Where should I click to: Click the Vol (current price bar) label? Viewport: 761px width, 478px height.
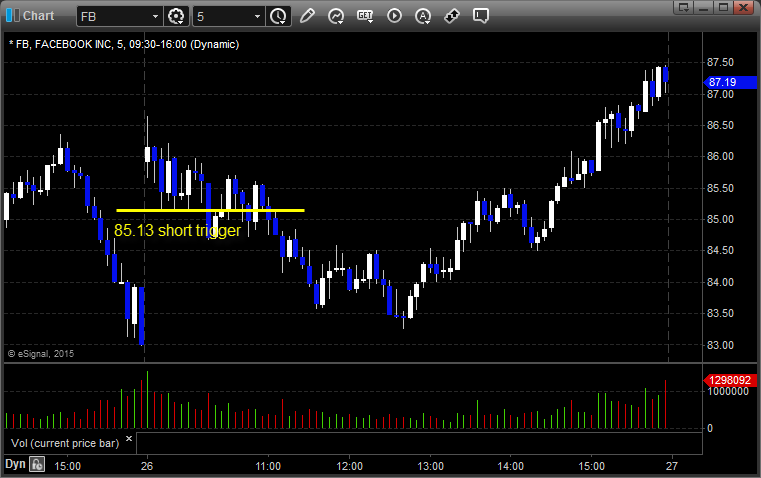point(65,443)
